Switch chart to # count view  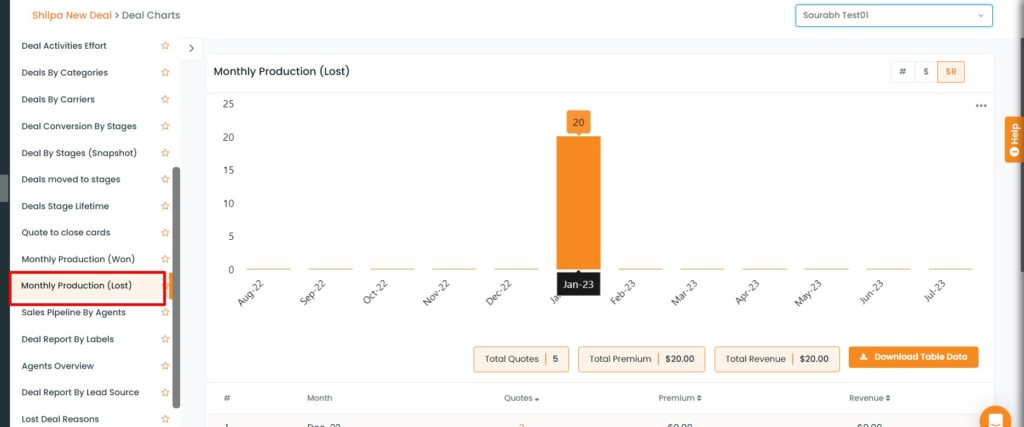tap(903, 72)
